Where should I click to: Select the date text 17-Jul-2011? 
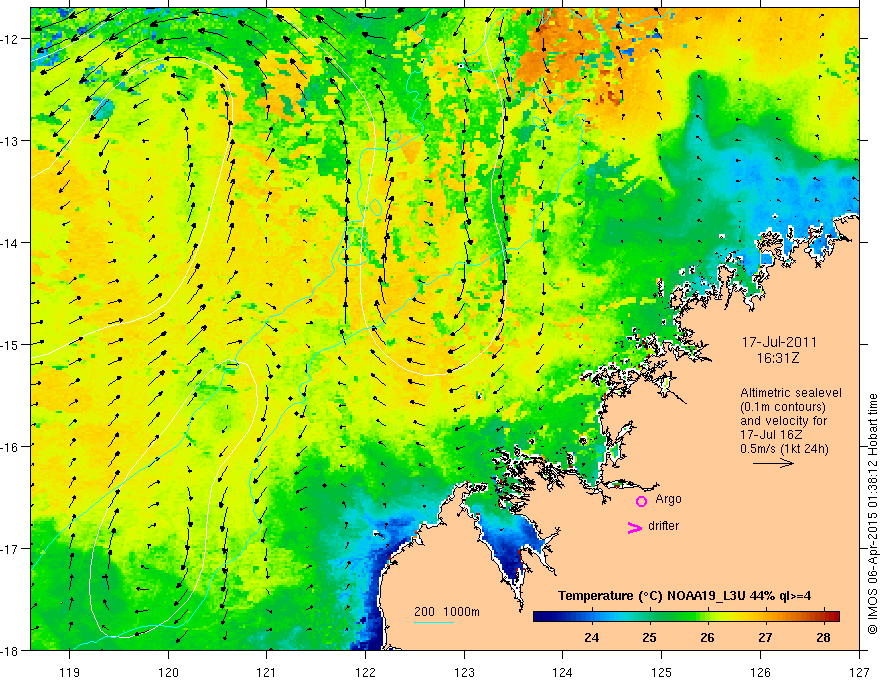pos(780,342)
